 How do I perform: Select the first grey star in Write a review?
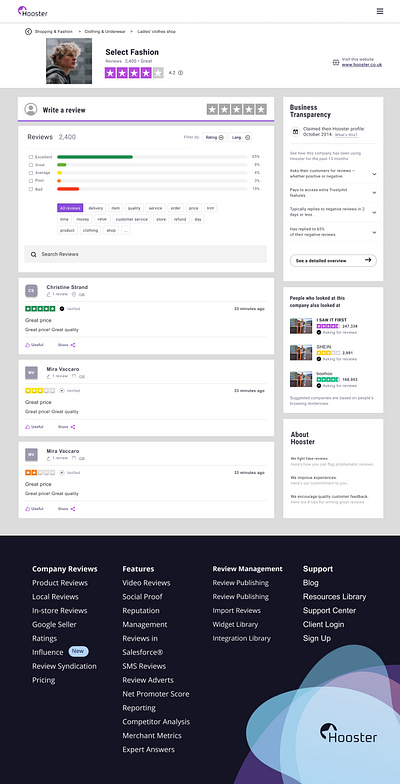212,110
